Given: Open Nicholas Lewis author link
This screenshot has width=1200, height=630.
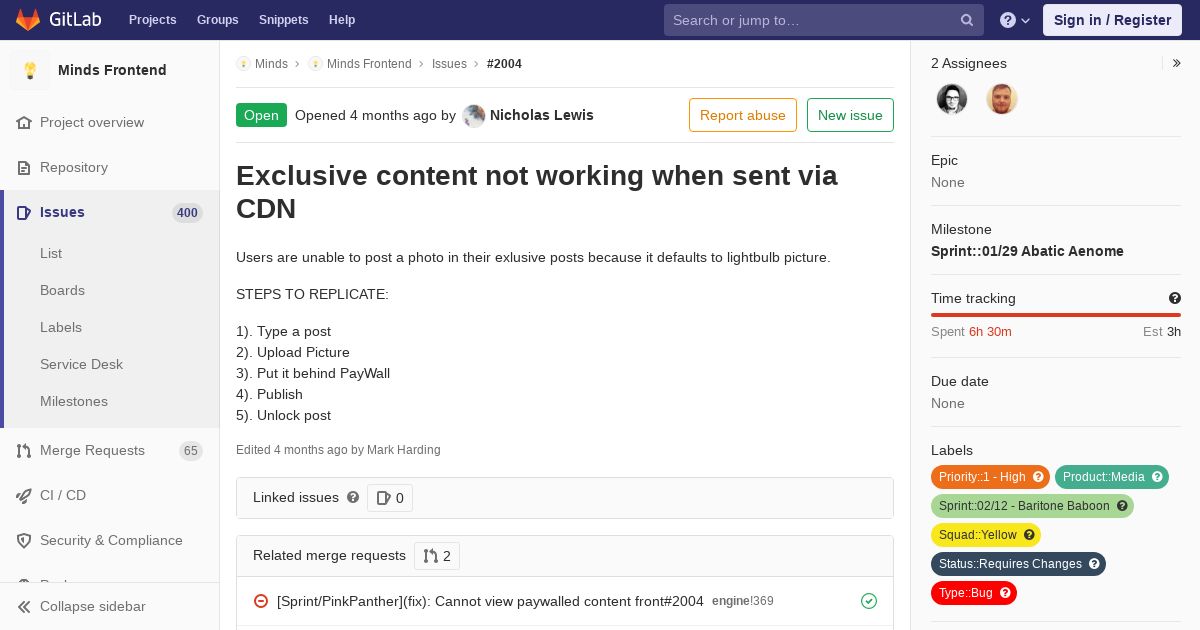Looking at the screenshot, I should [541, 115].
